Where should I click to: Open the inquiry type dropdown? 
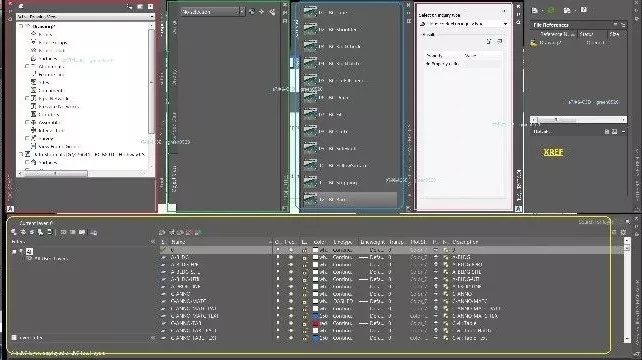click(x=464, y=24)
